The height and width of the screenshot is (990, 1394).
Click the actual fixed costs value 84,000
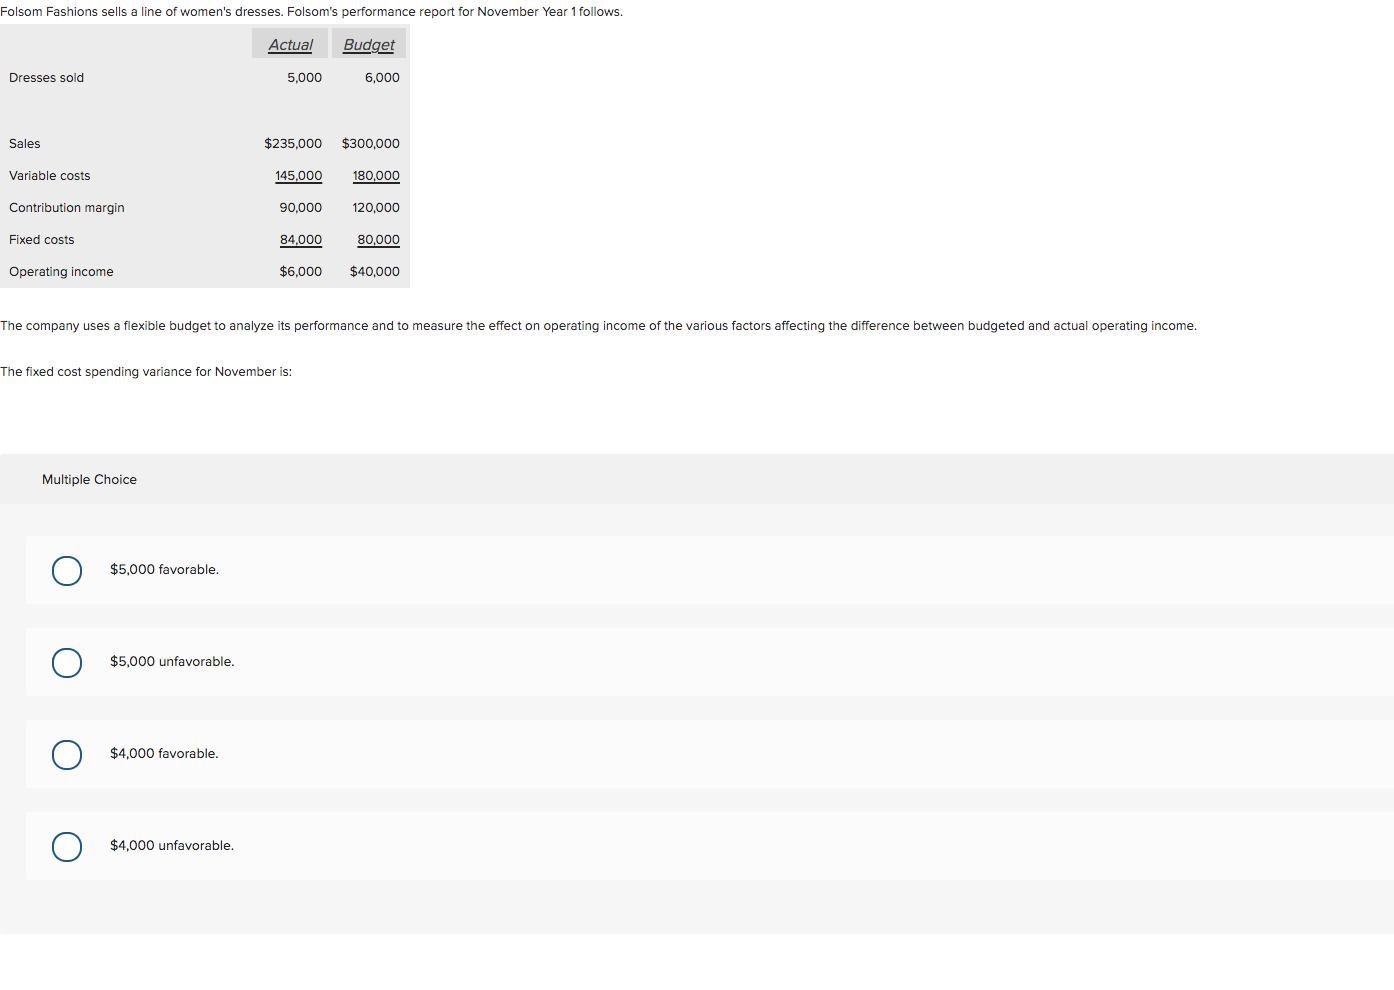tap(302, 239)
